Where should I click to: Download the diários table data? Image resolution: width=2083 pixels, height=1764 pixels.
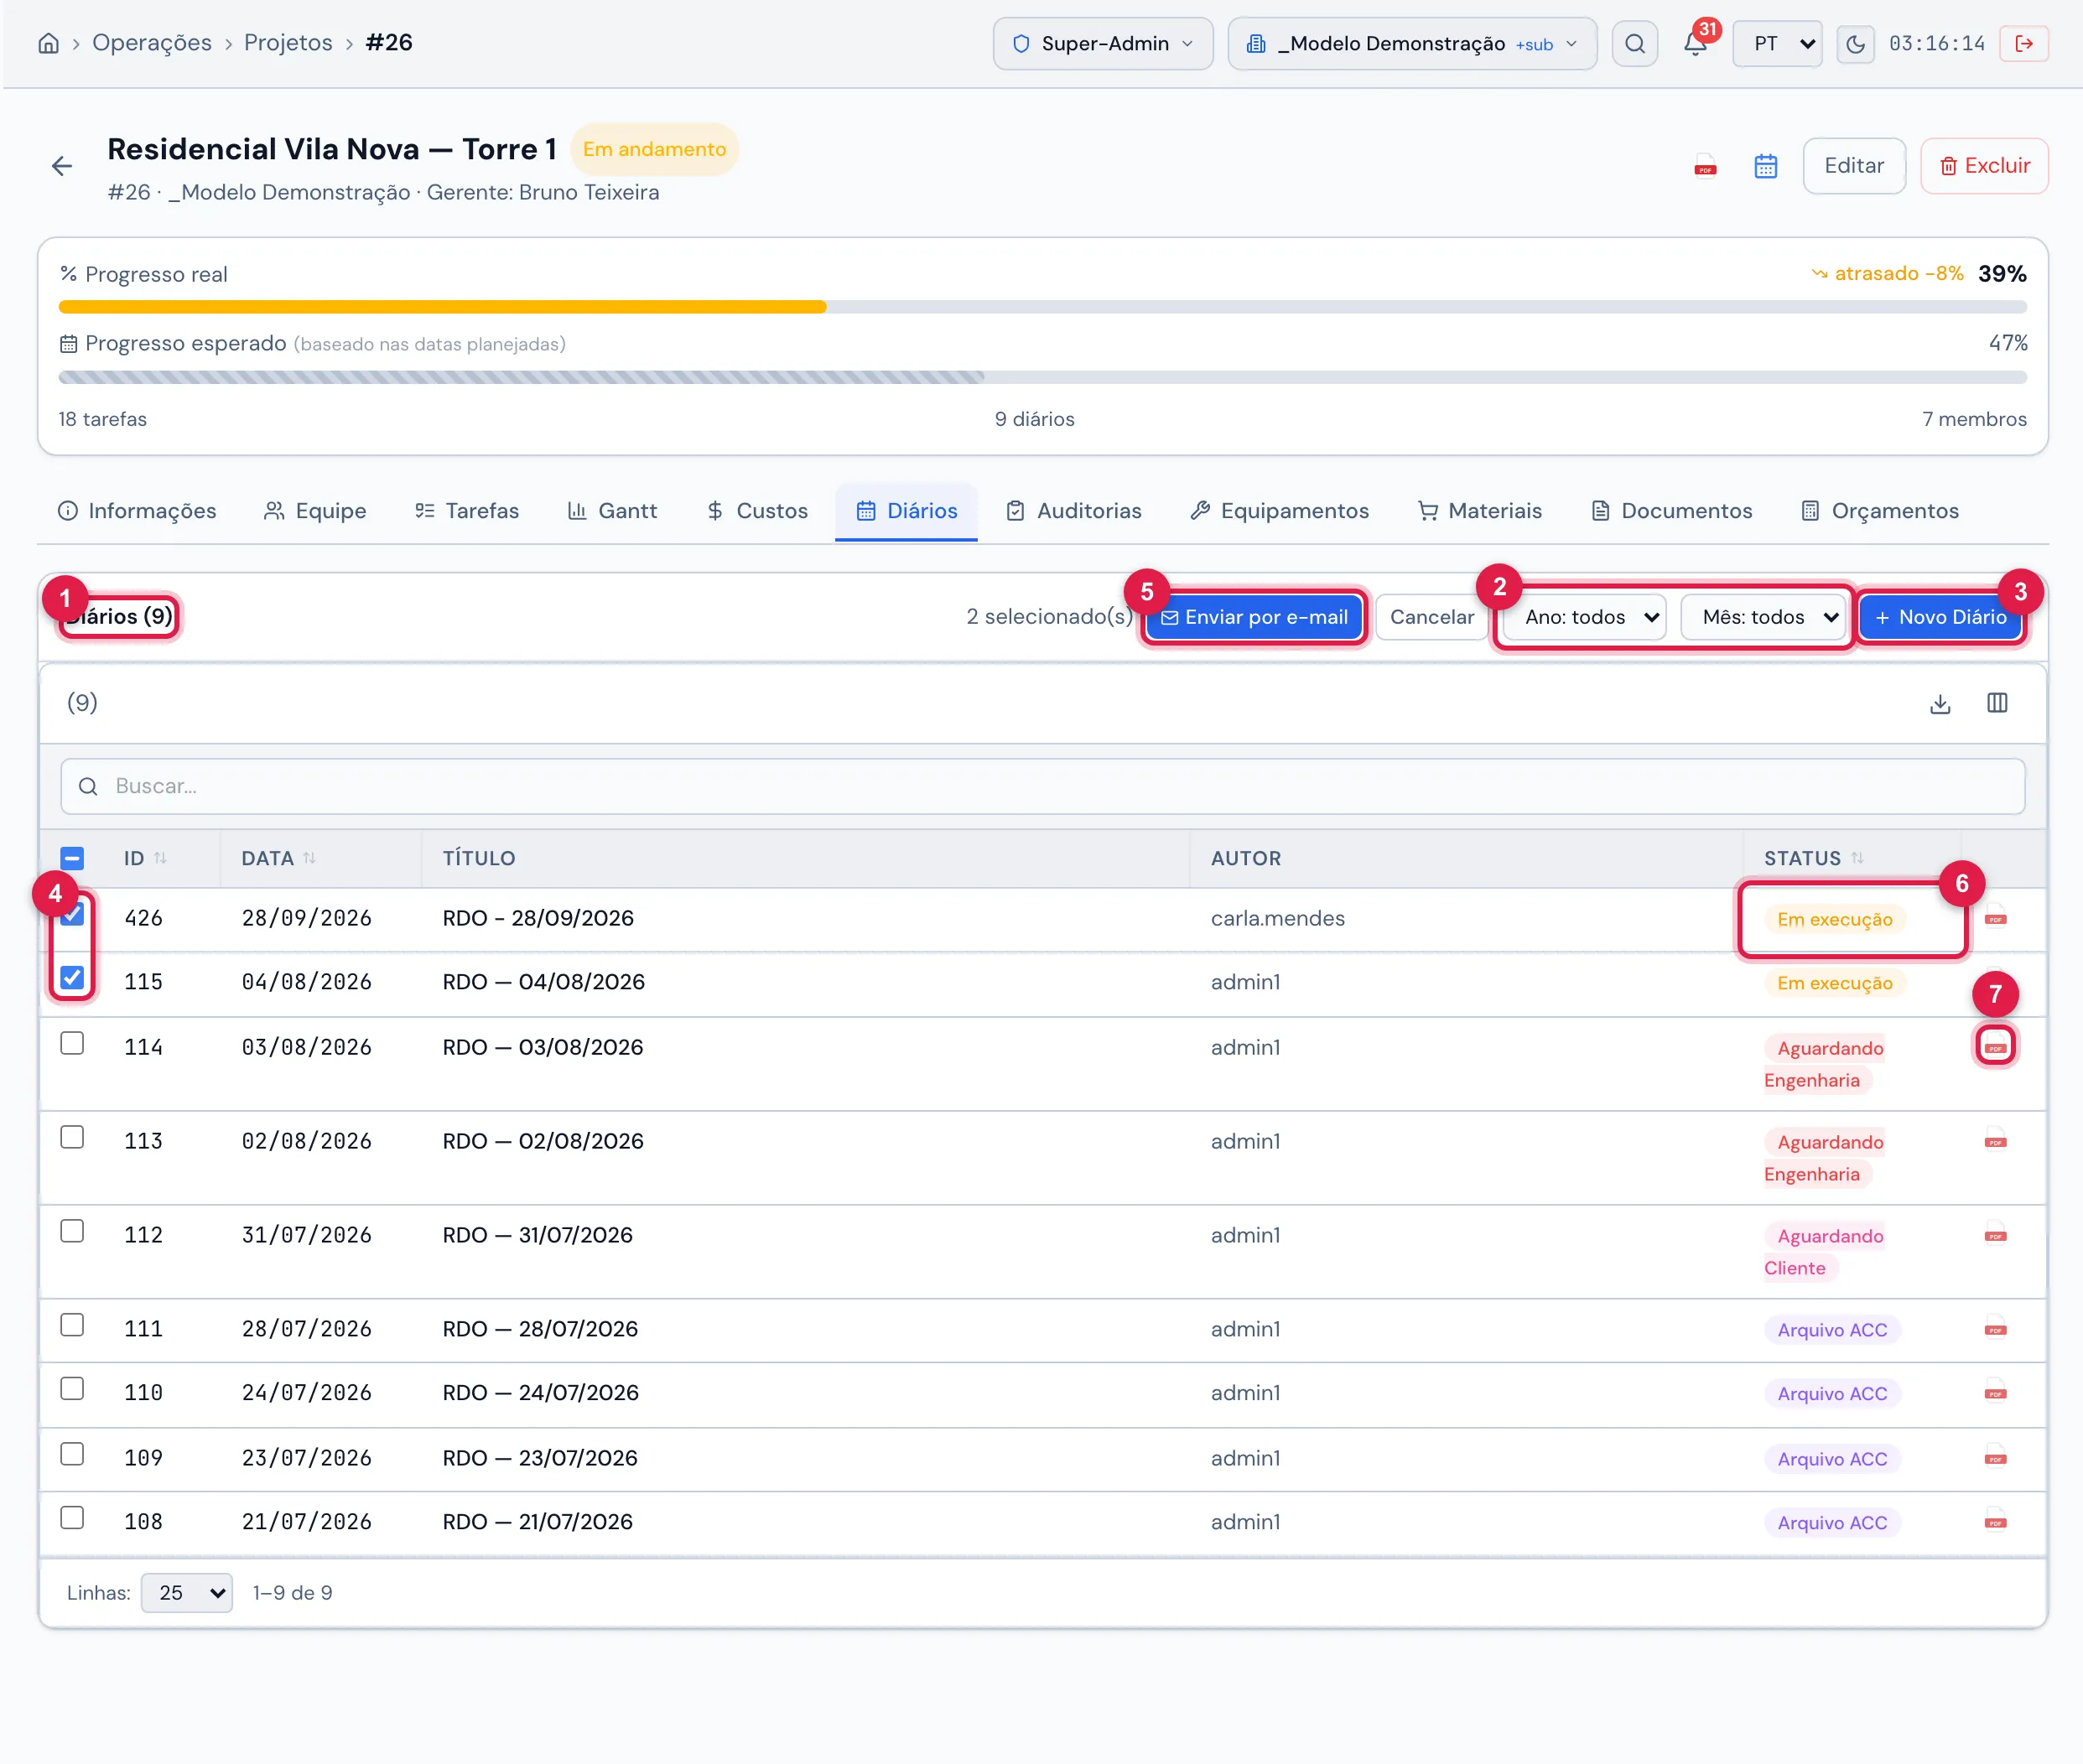pos(1940,703)
